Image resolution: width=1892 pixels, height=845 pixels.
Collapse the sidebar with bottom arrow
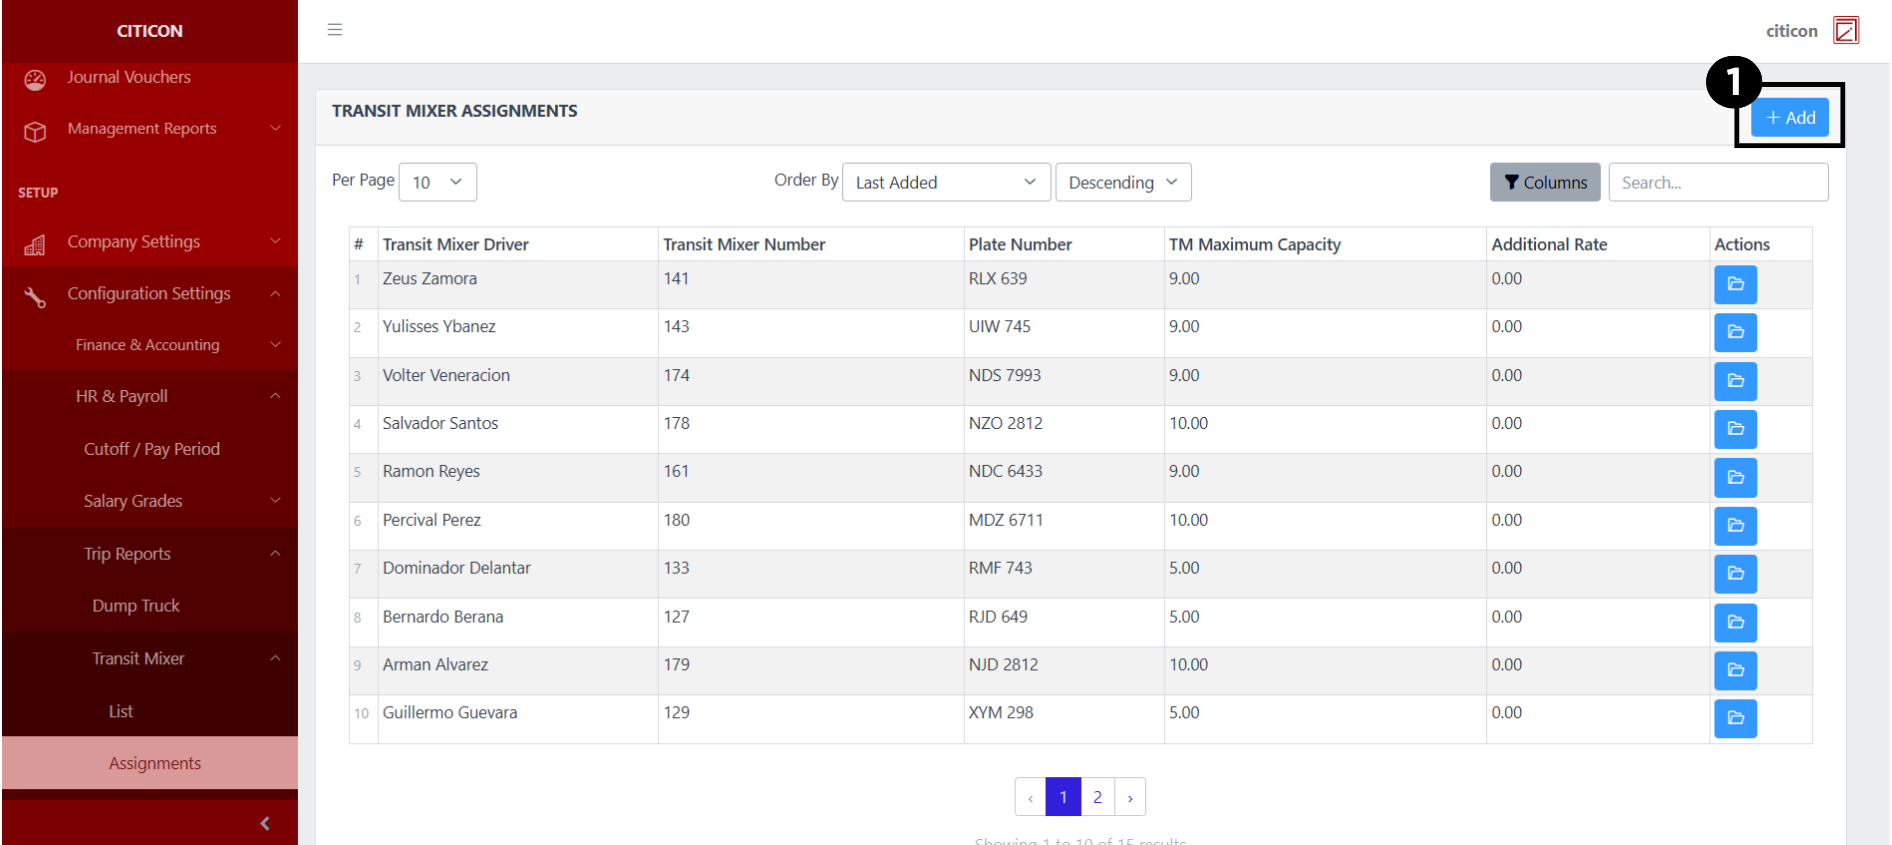265,823
